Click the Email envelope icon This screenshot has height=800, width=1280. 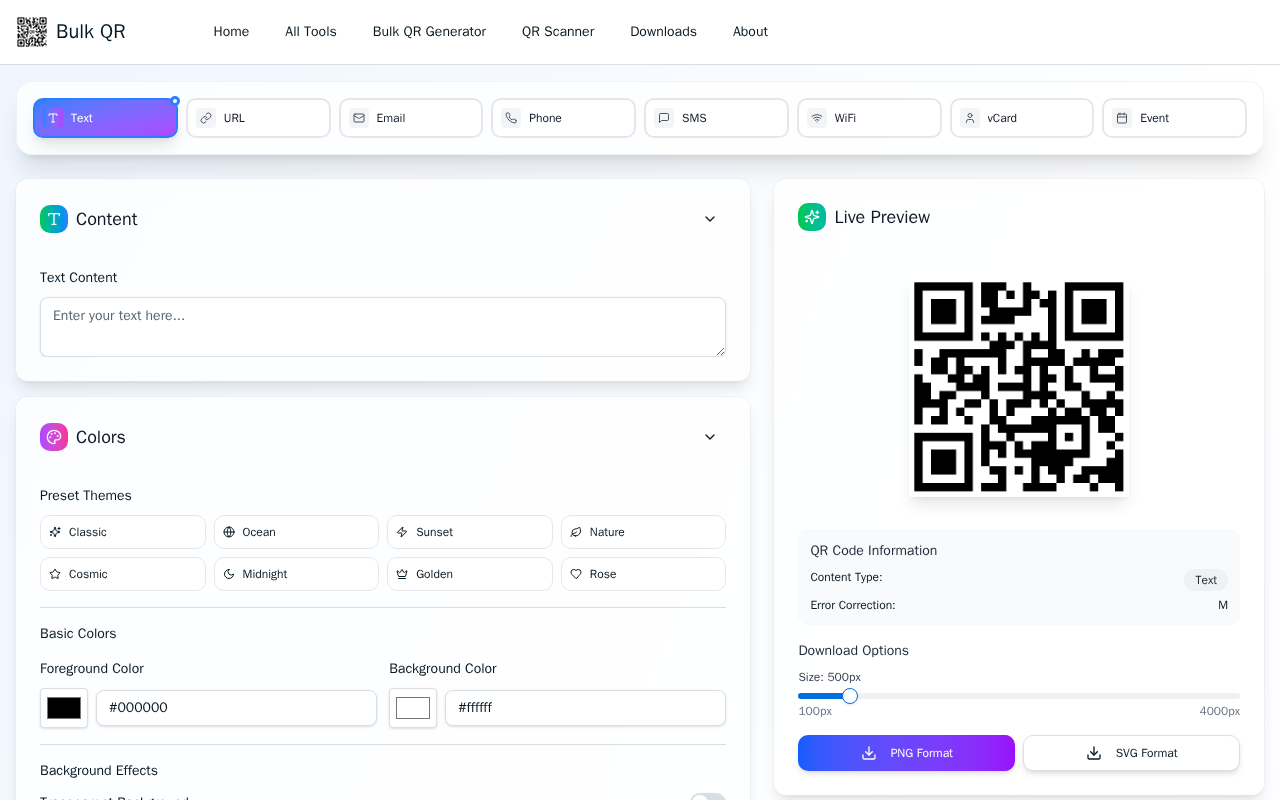359,118
